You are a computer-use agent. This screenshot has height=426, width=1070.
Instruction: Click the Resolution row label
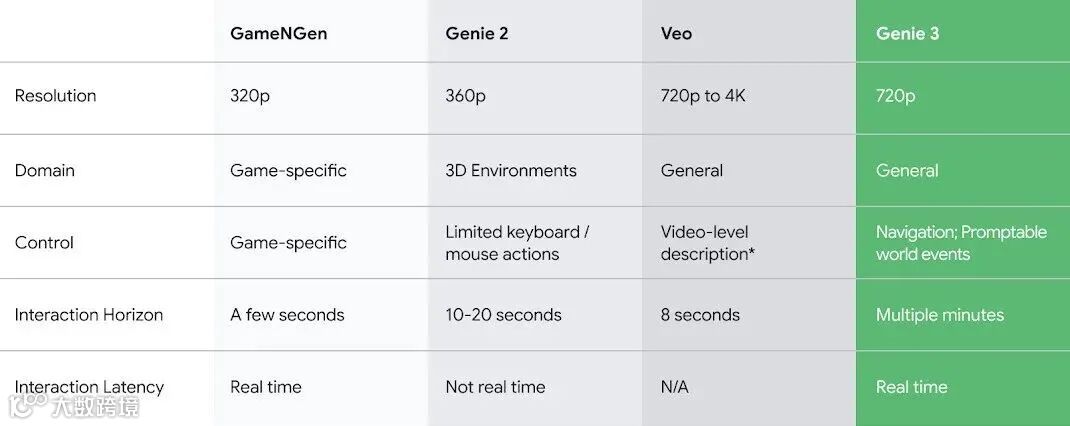pyautogui.click(x=55, y=96)
